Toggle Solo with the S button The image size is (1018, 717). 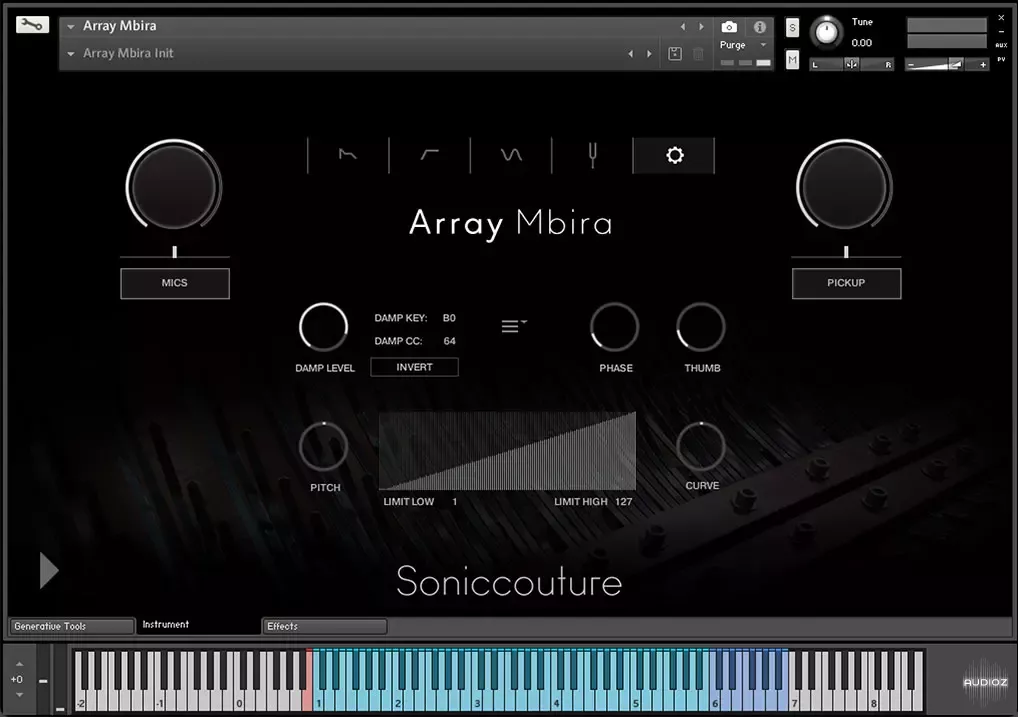tap(792, 27)
